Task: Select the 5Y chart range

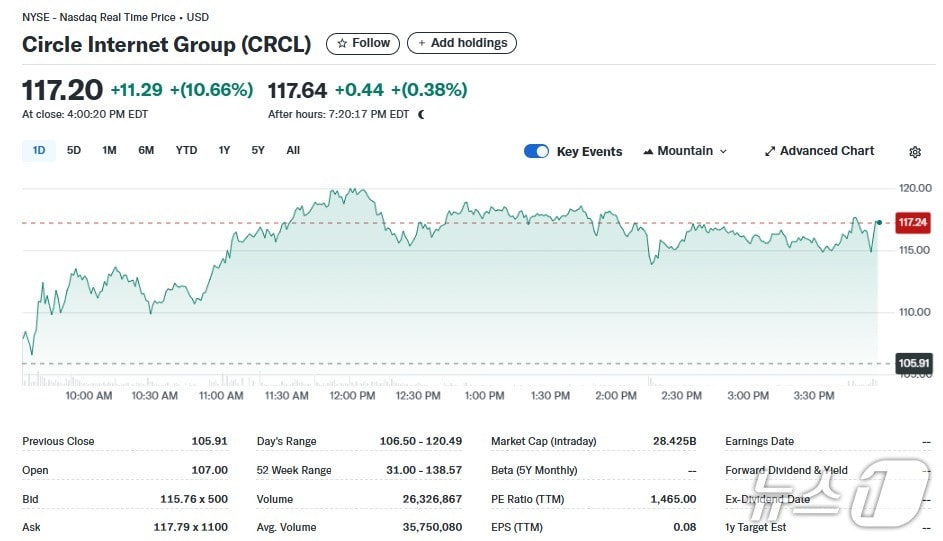Action: (258, 150)
